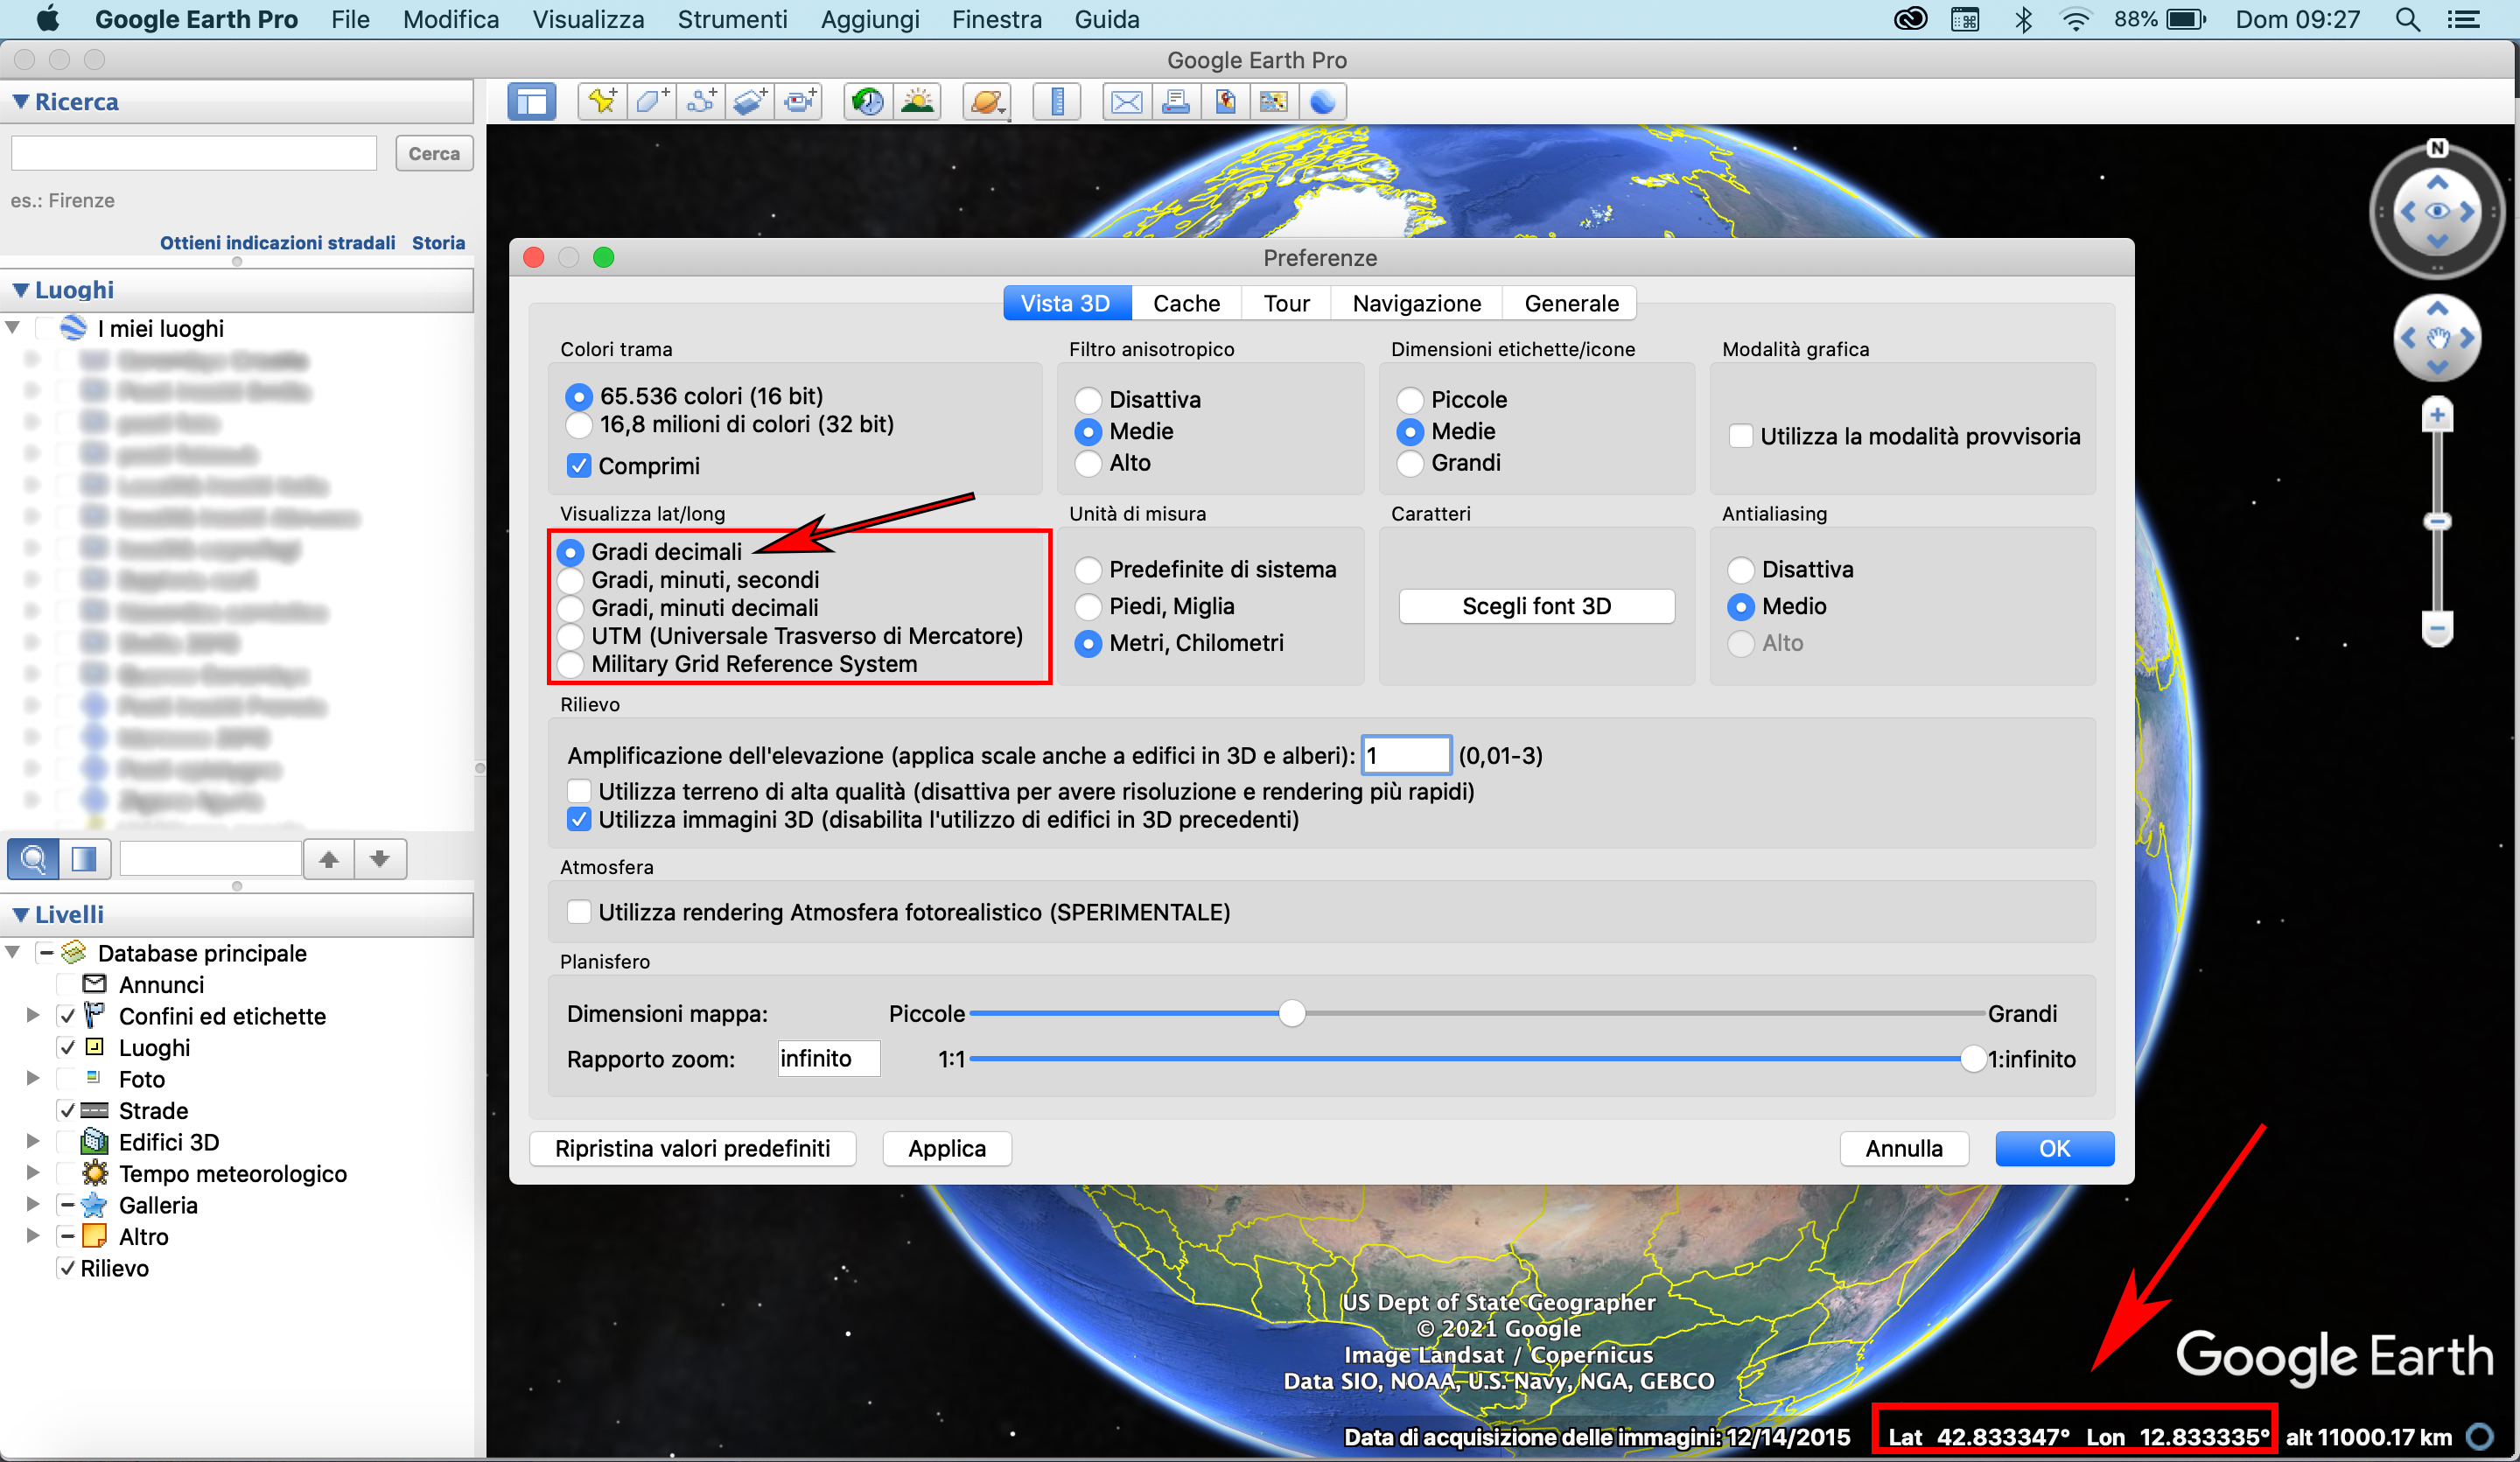
Task: Click the Dimensioni mappa slider handle
Action: tap(1291, 1014)
